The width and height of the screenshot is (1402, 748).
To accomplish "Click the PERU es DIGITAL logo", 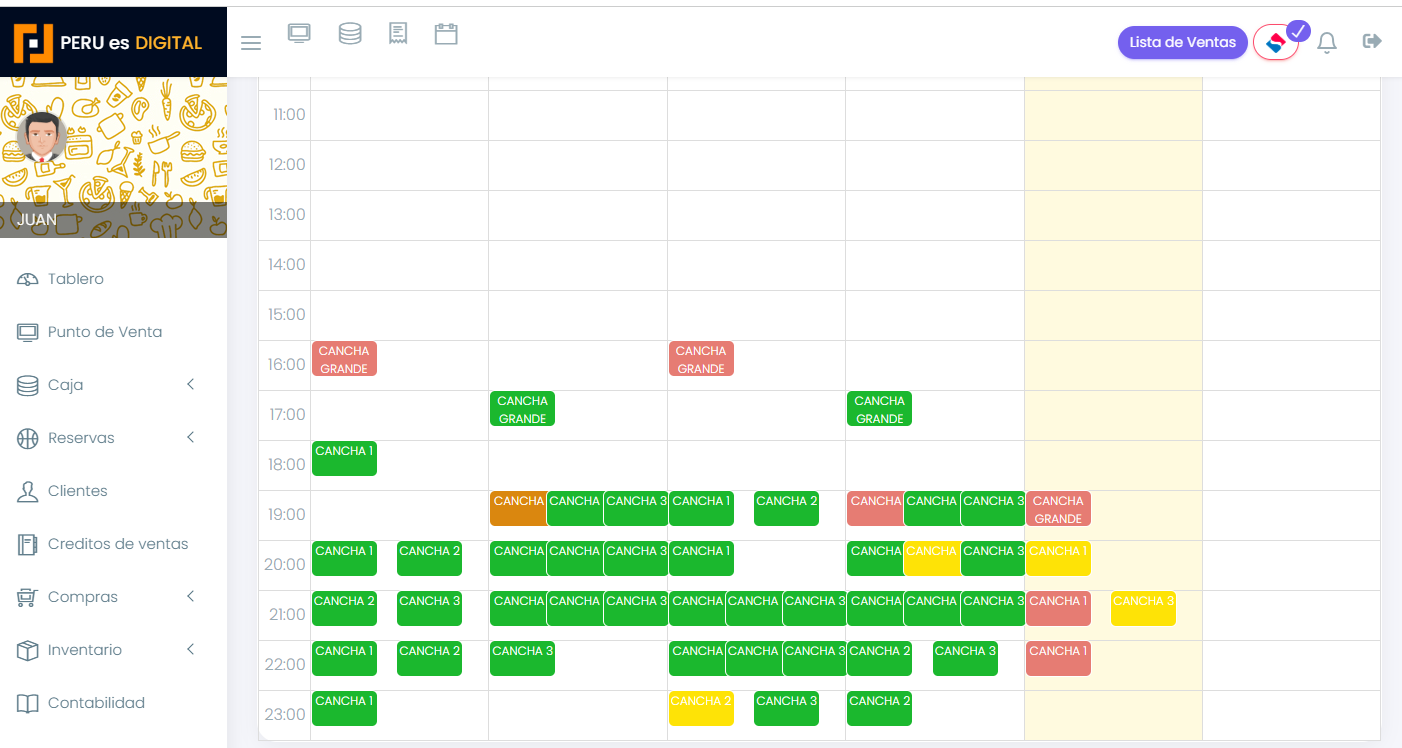I will point(108,42).
